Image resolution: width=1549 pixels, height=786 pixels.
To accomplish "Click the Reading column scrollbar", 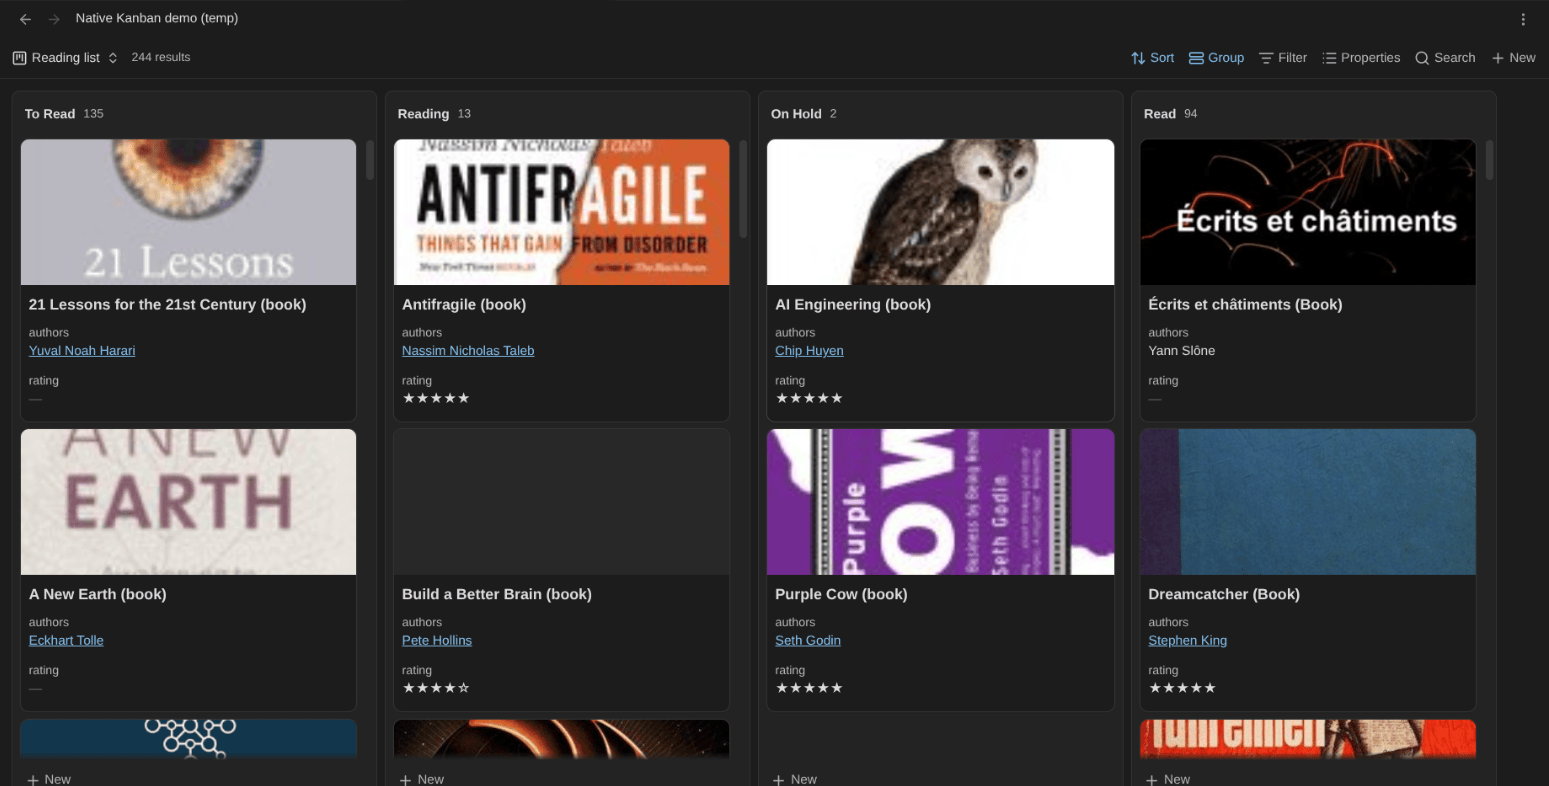I will click(x=743, y=188).
